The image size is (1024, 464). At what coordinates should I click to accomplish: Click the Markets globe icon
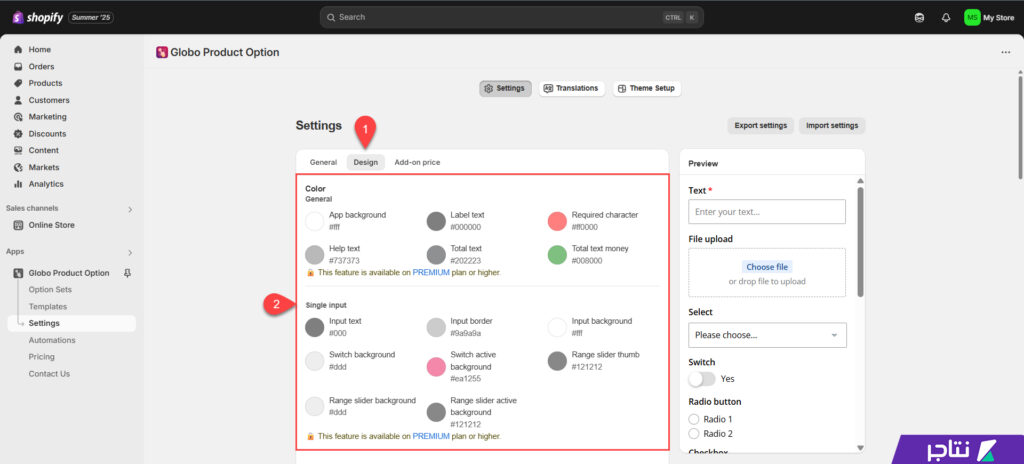click(x=18, y=167)
